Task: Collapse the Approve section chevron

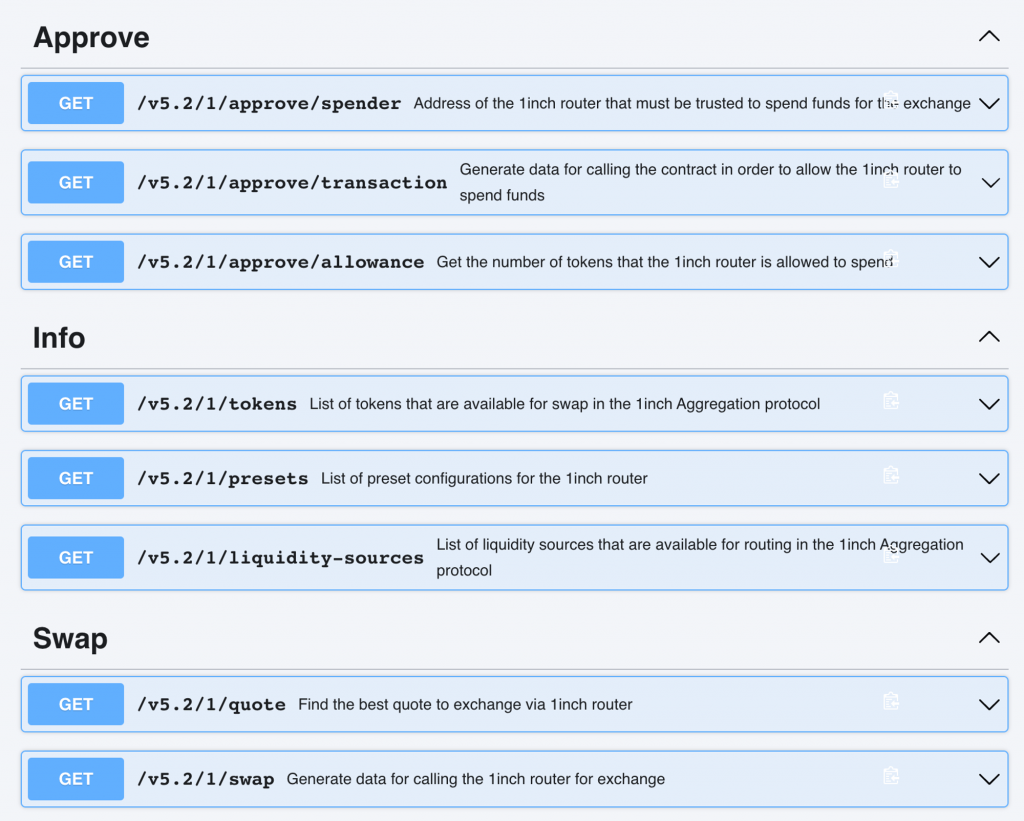Action: tap(989, 37)
